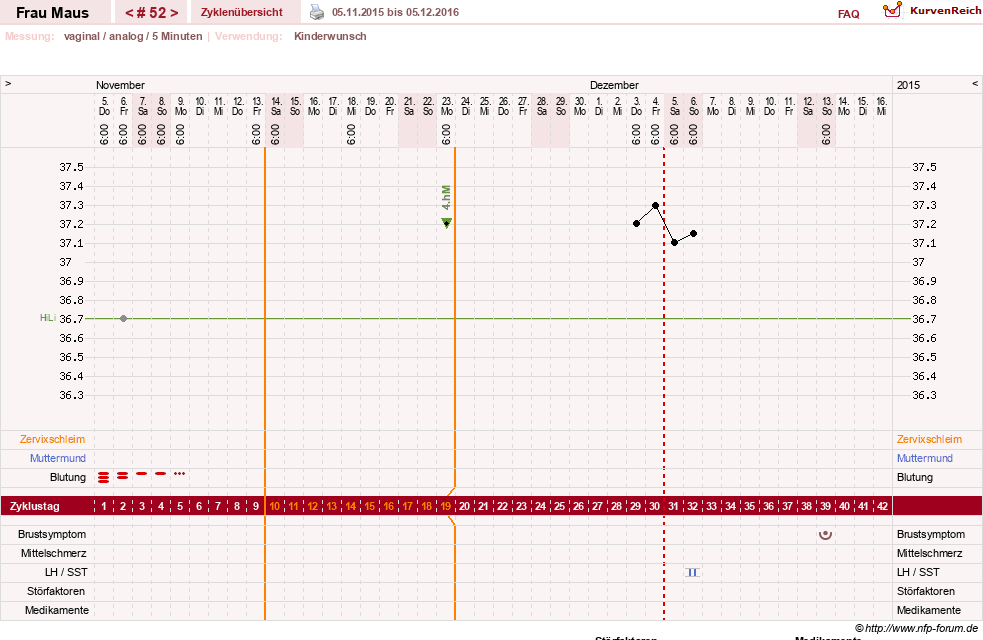Click spotting dots icon on cycle day 5
This screenshot has width=983, height=640.
179,473
